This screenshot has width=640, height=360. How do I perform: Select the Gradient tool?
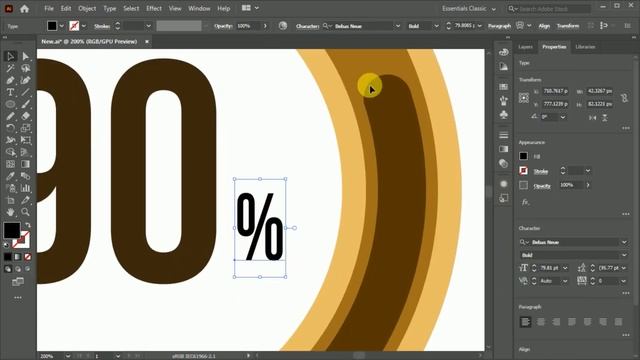click(x=25, y=164)
